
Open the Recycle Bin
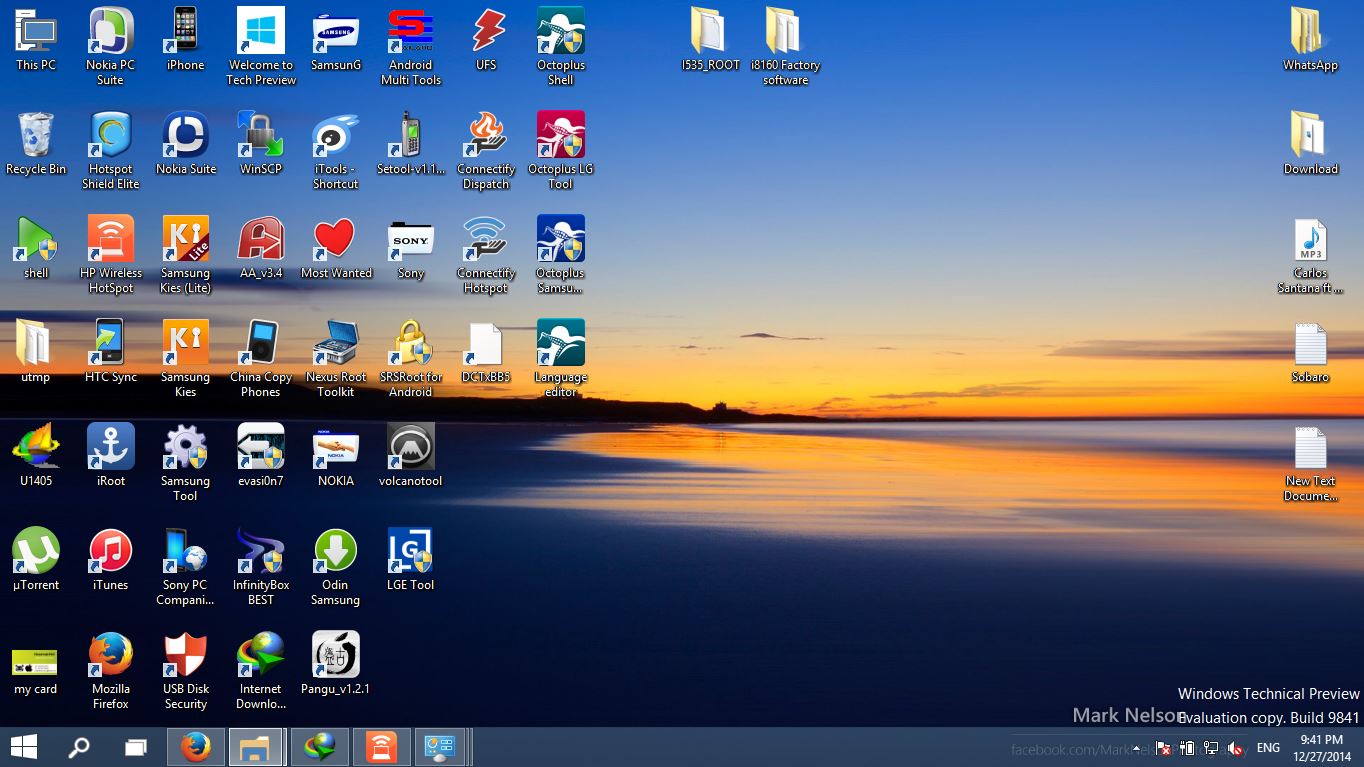[36, 144]
